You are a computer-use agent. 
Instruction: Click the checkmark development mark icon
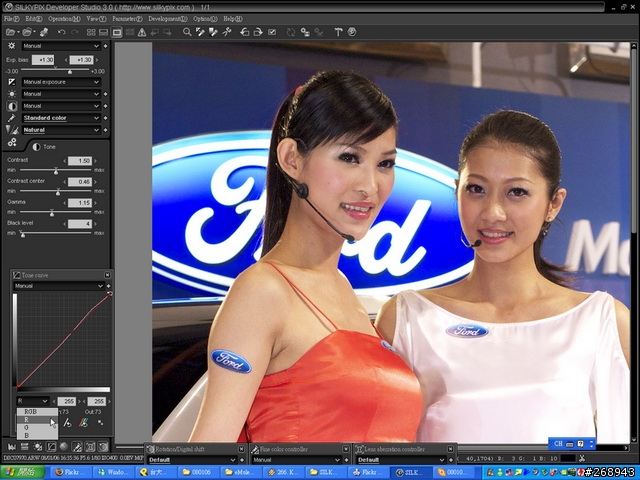point(272,32)
